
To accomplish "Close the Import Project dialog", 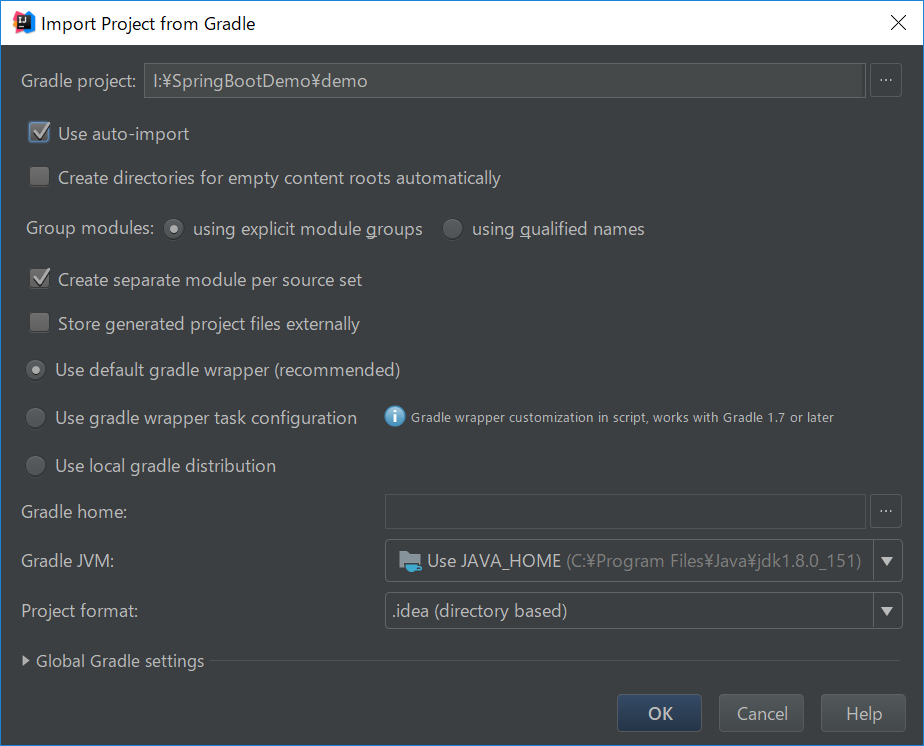I will tap(898, 22).
